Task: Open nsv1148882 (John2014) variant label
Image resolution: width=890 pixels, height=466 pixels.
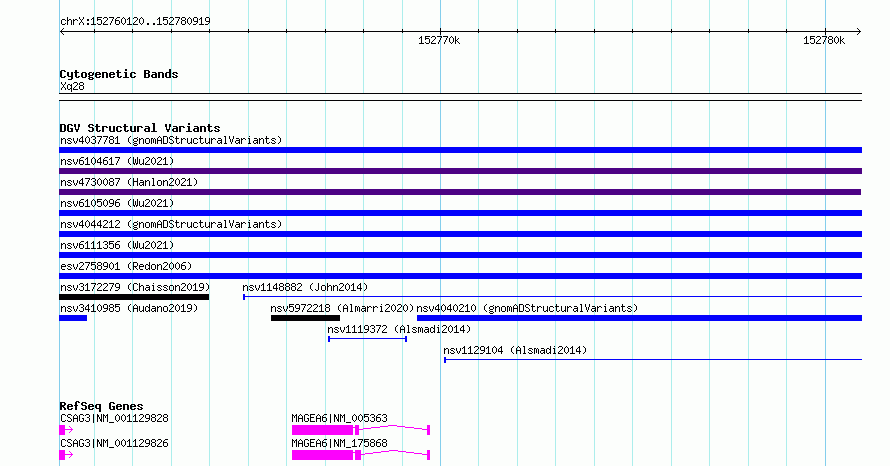Action: click(x=305, y=287)
